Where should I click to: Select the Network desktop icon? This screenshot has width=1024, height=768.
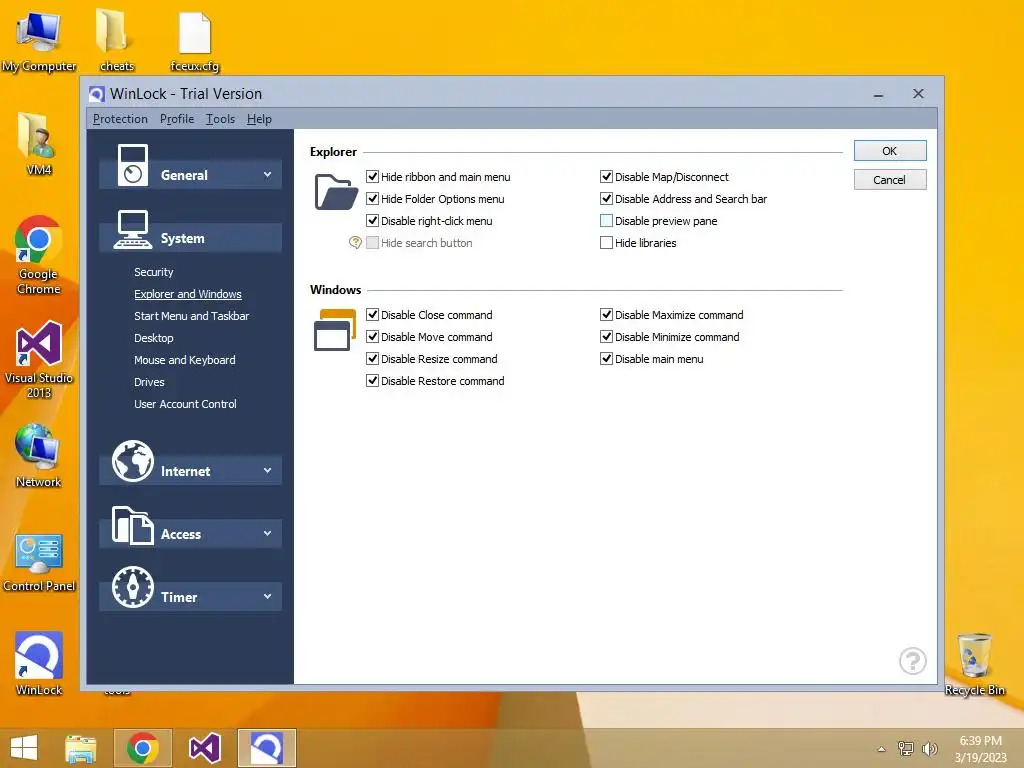pos(39,456)
